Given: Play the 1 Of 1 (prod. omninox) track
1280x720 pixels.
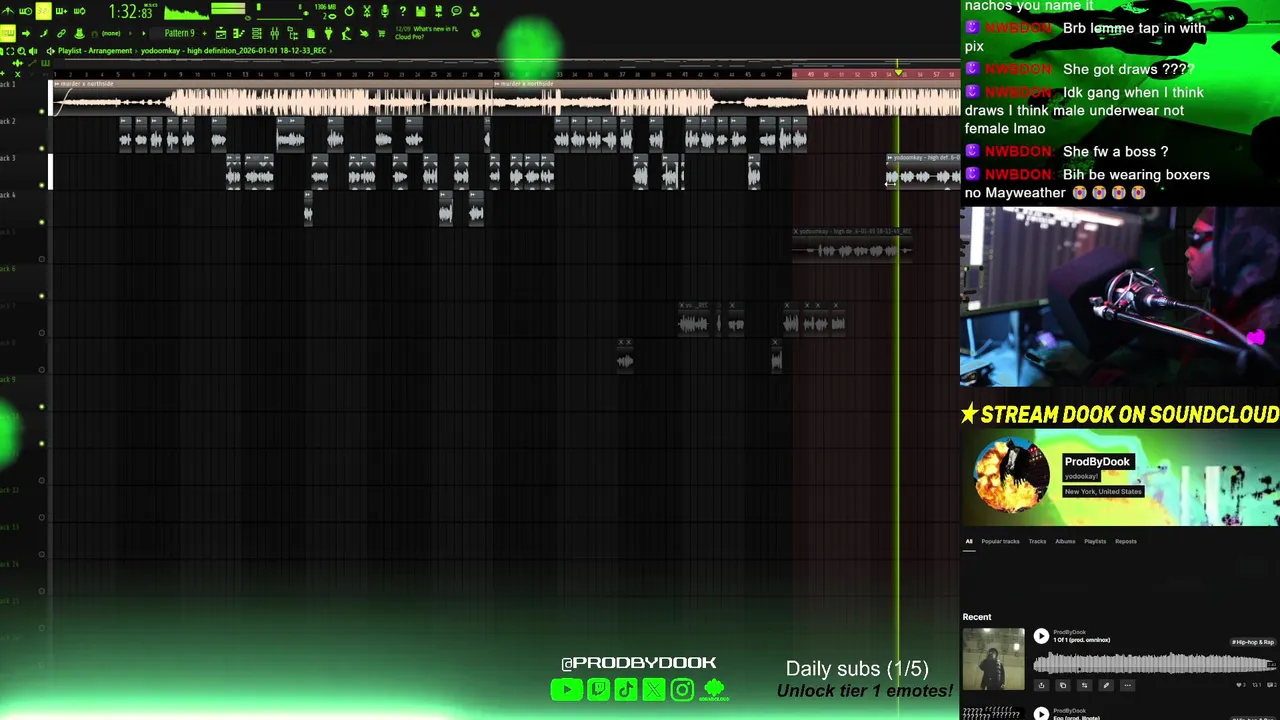Looking at the screenshot, I should click(1041, 636).
